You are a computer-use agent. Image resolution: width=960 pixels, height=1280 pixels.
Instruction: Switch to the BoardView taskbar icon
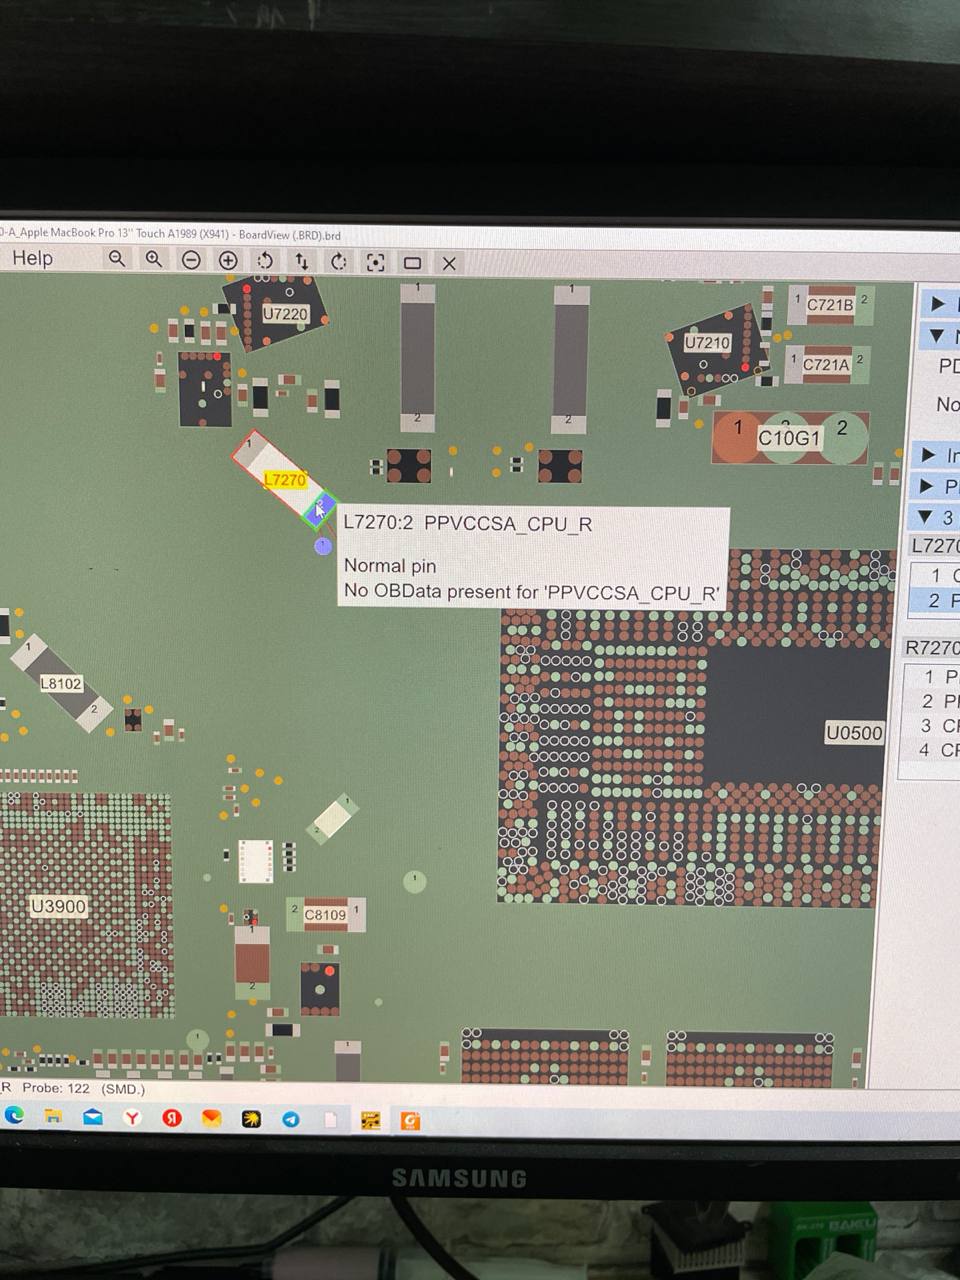point(370,1121)
